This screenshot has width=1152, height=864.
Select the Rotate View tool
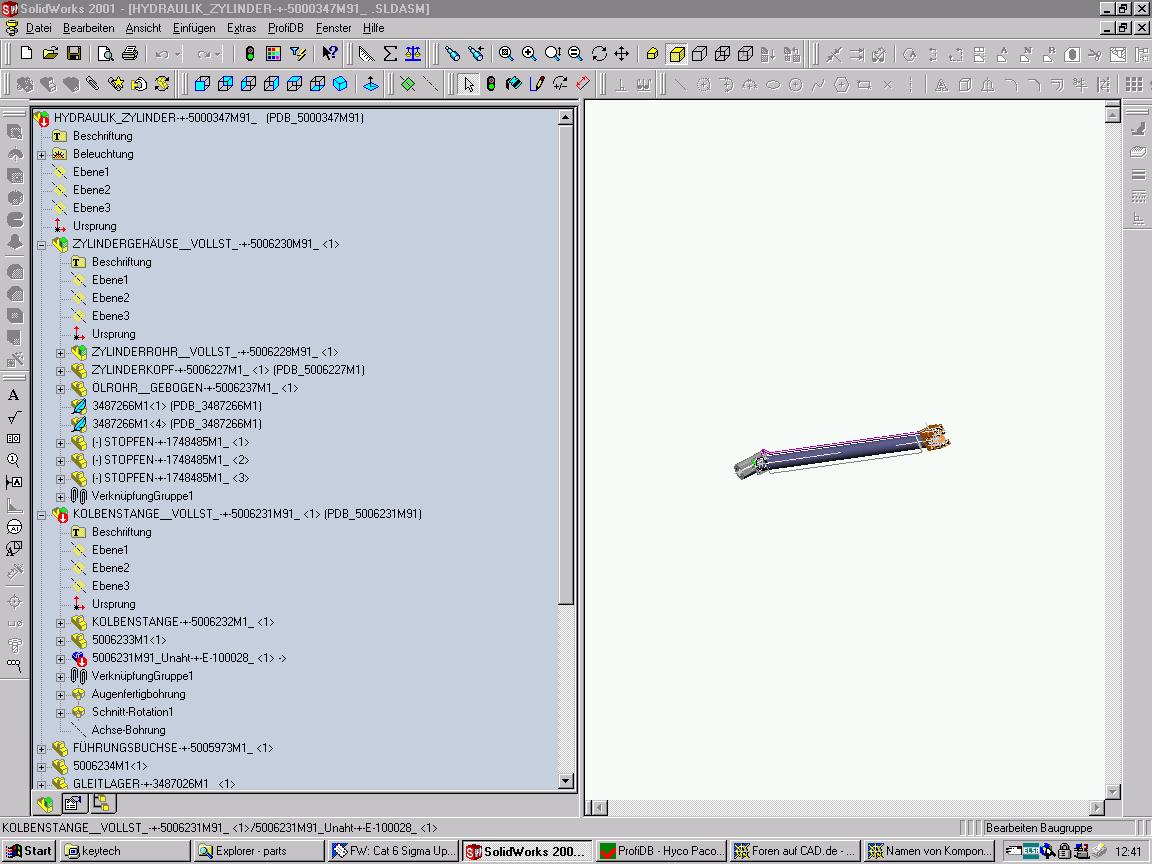point(599,54)
